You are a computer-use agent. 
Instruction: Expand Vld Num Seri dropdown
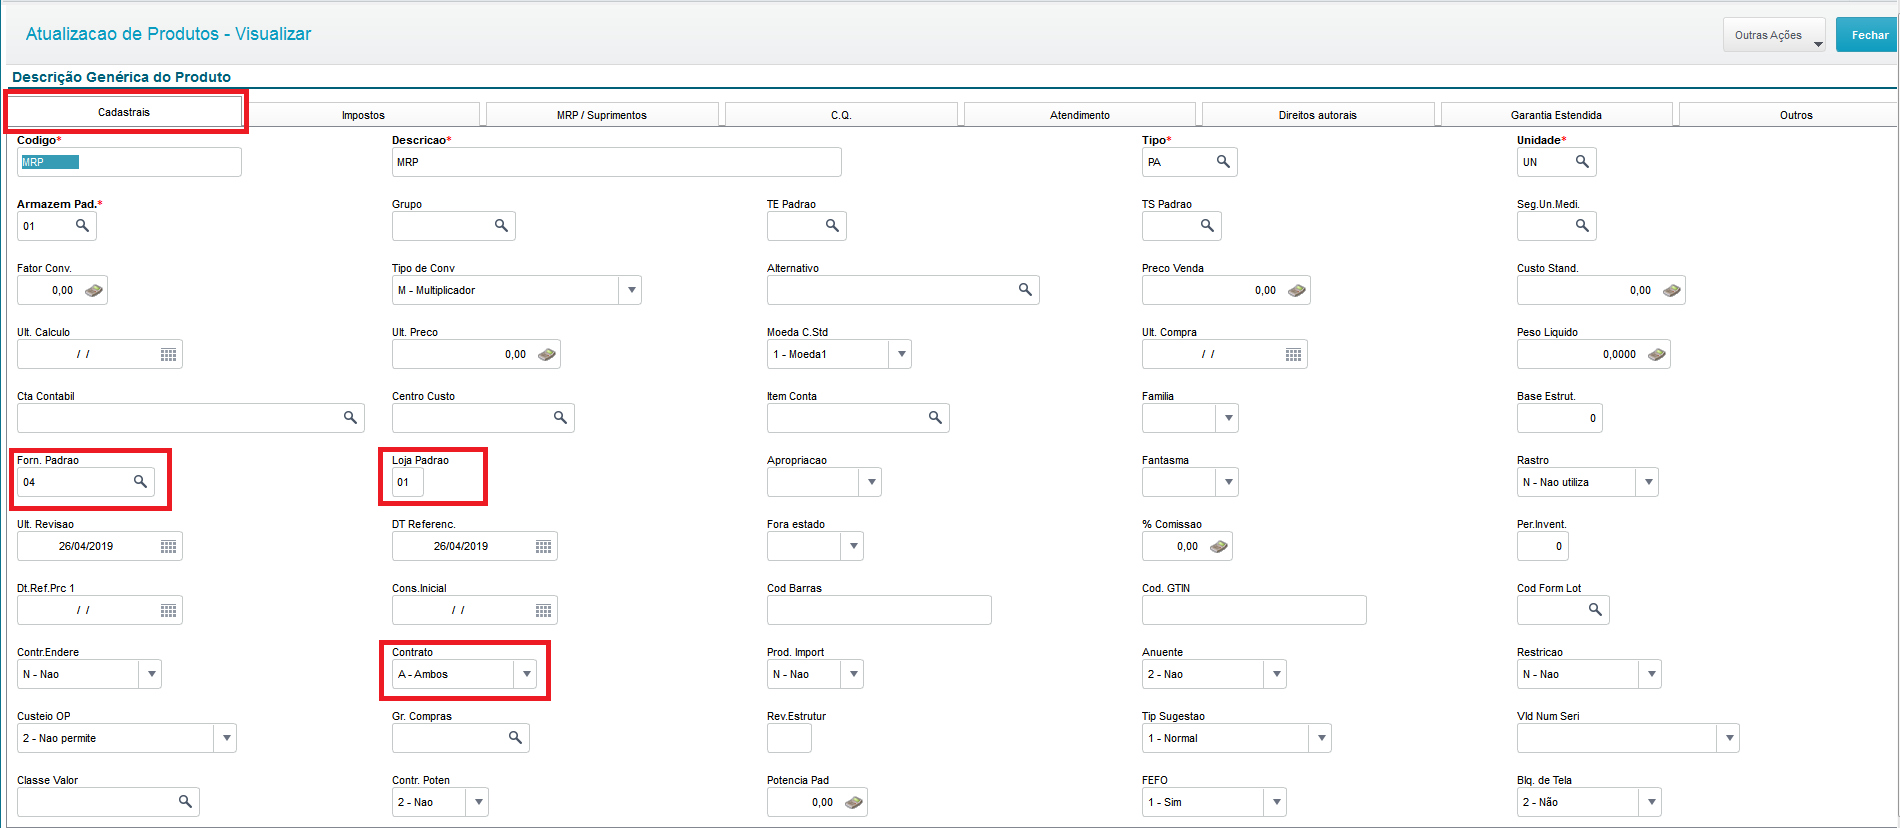point(1729,738)
